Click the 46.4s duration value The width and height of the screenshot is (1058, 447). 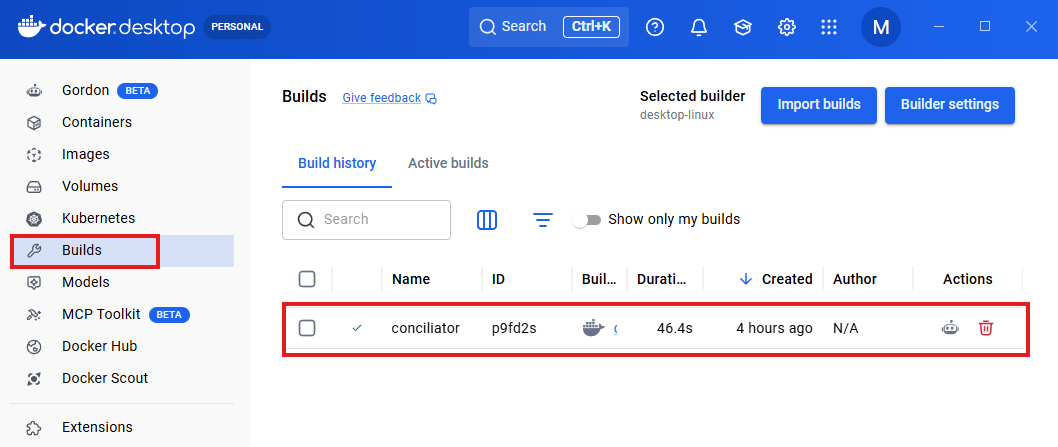tap(675, 329)
